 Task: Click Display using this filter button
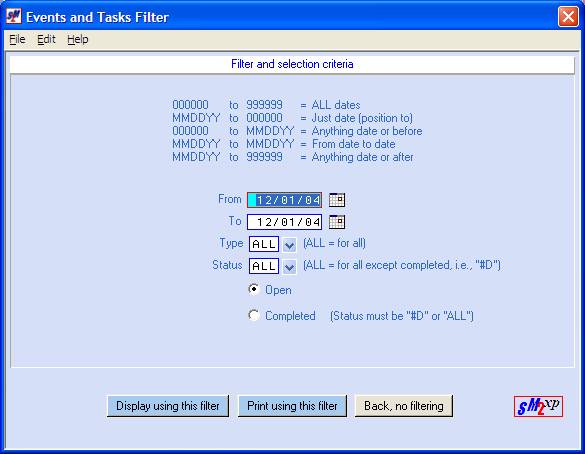click(168, 406)
